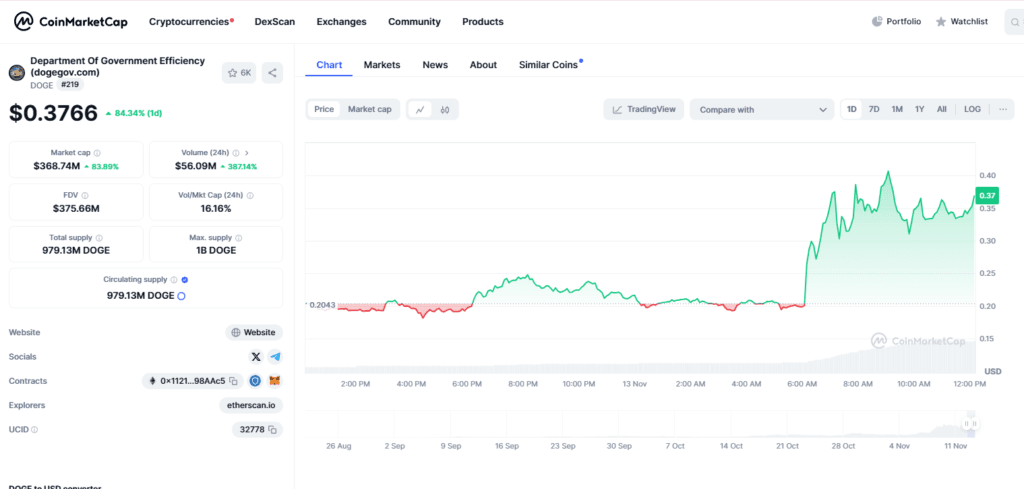1024x489 pixels.
Task: Click the verified circulating supply badge
Action: tap(185, 279)
